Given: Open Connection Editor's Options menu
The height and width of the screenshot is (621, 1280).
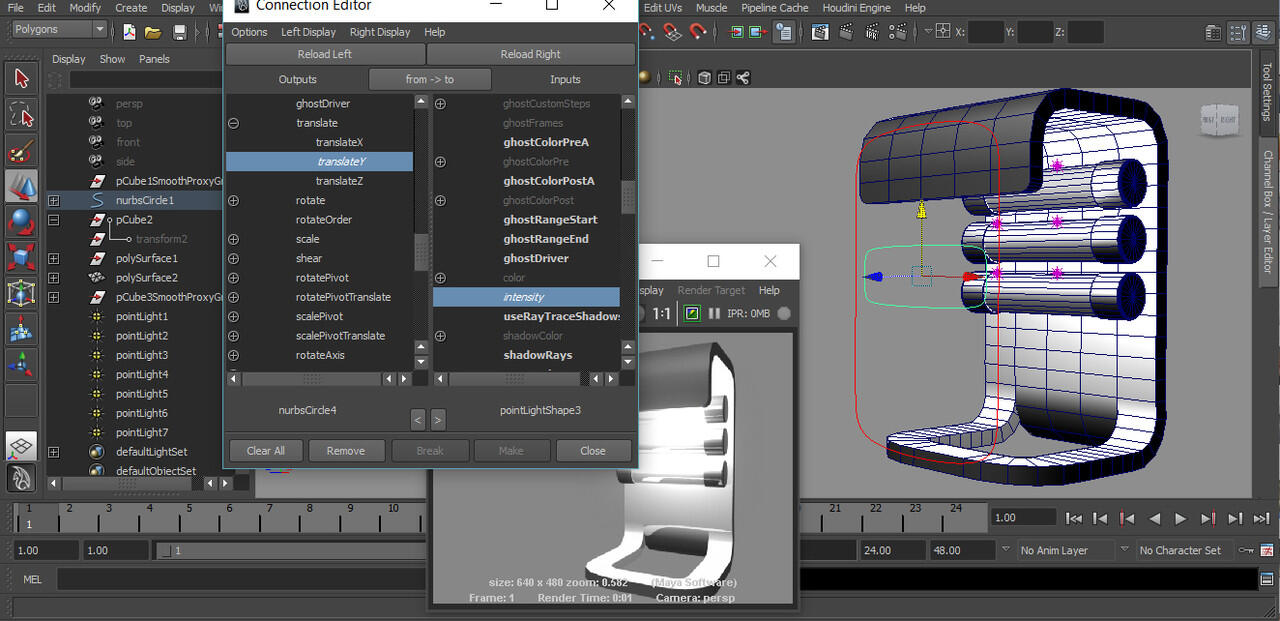Looking at the screenshot, I should pyautogui.click(x=249, y=32).
